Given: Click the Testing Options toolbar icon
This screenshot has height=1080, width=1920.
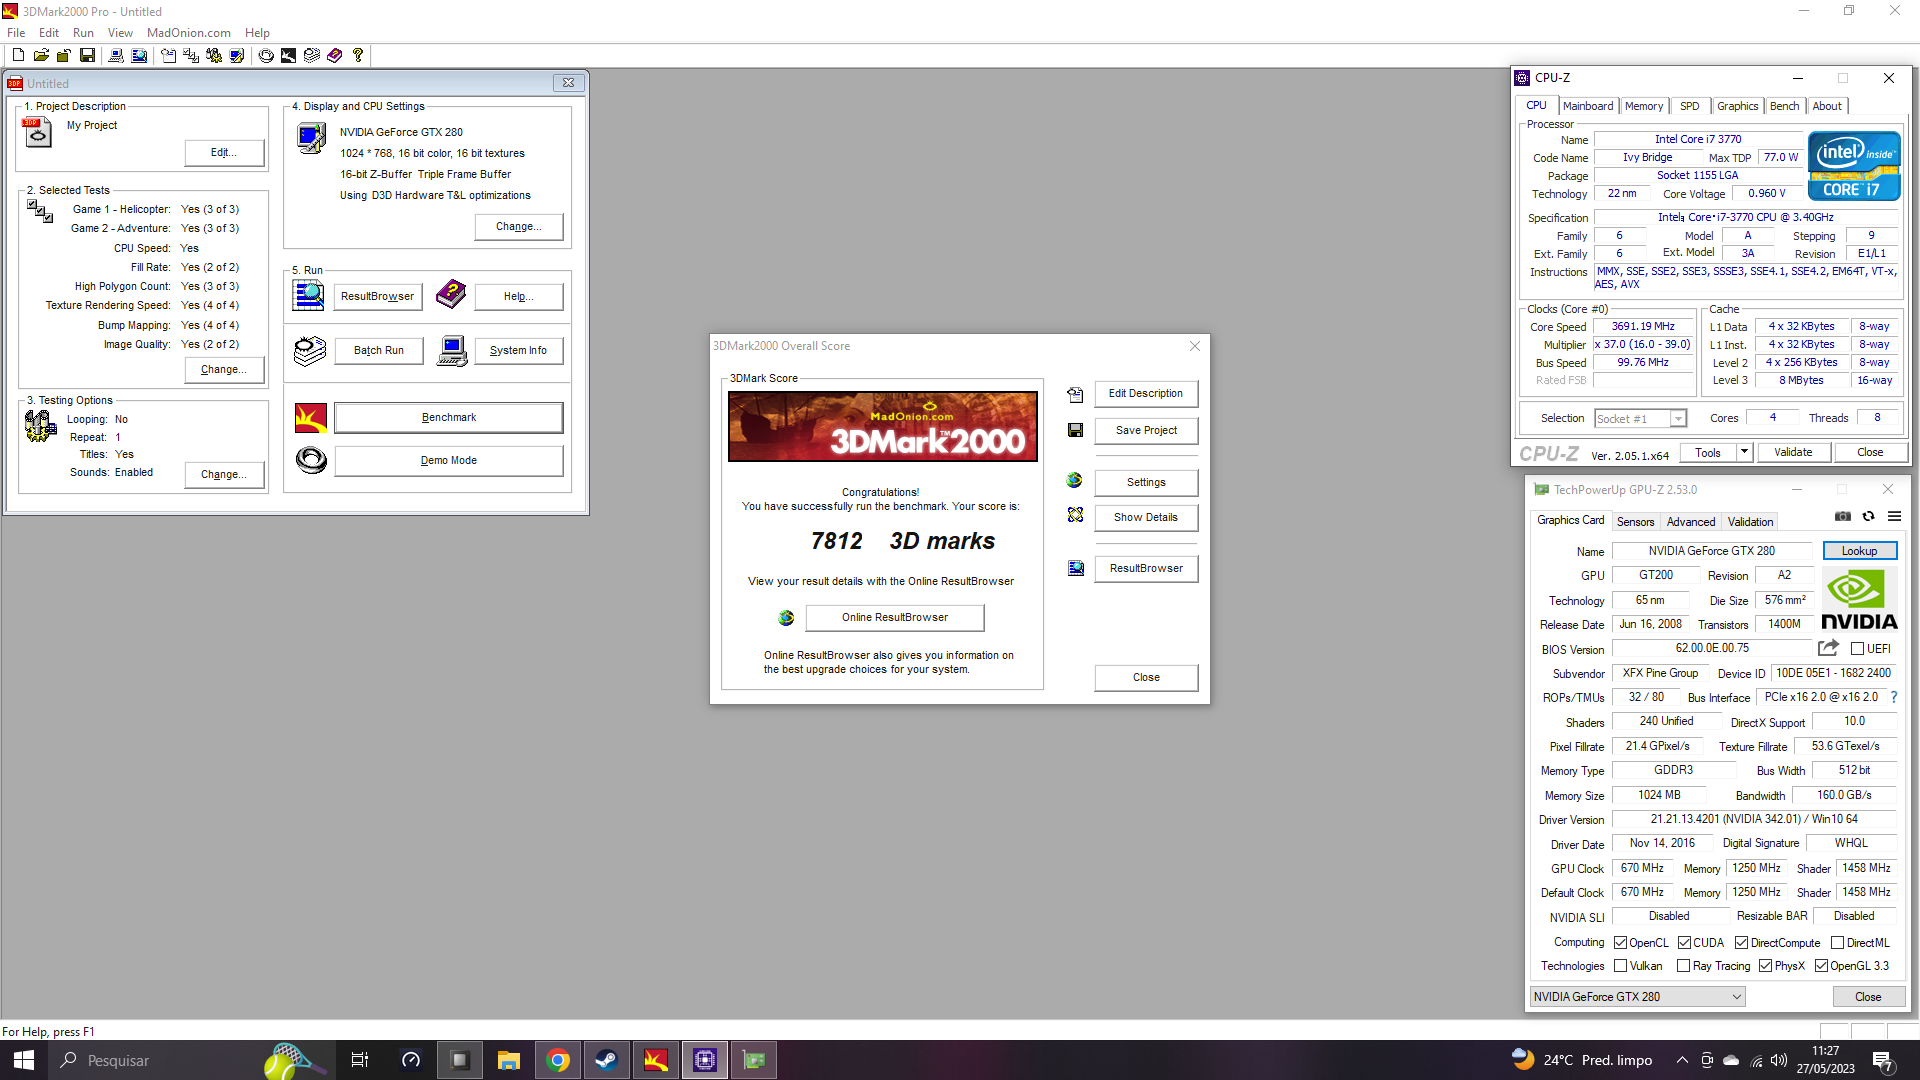Looking at the screenshot, I should [x=214, y=56].
